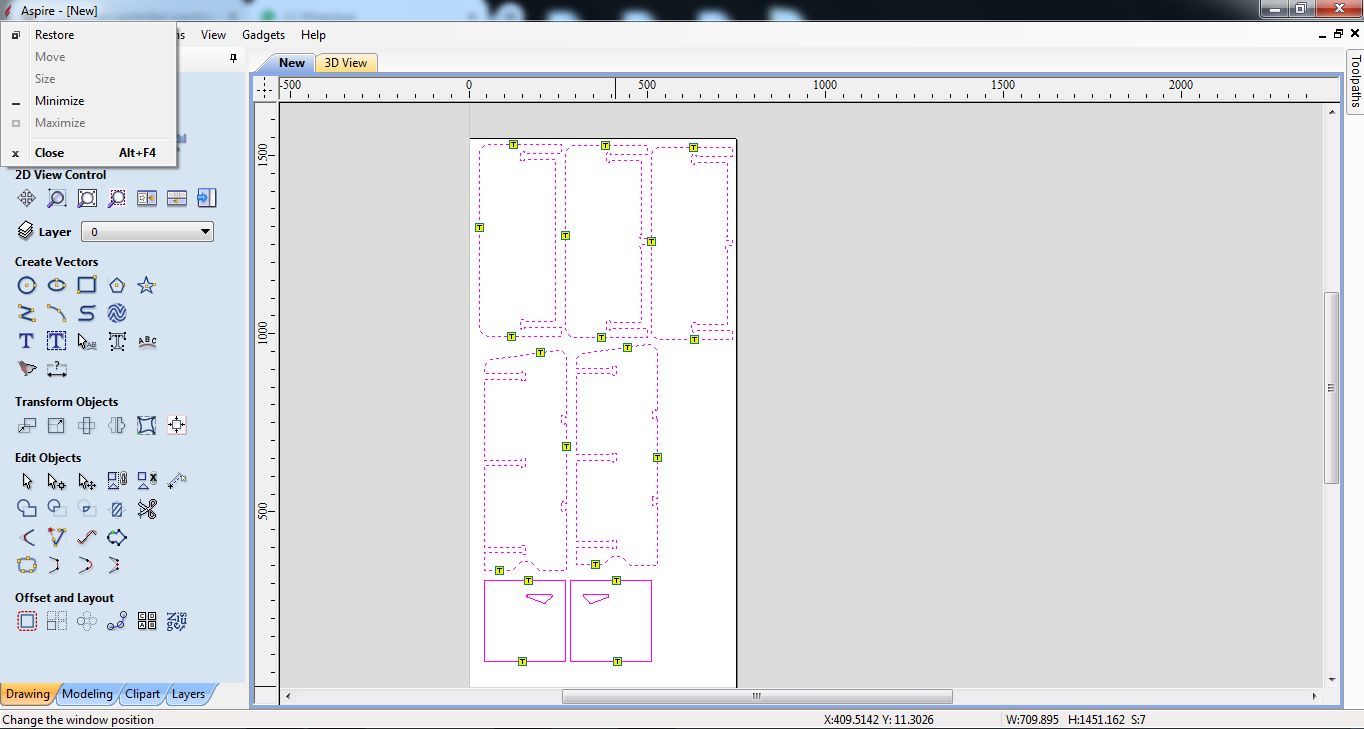Click the vertical scrollbar thumb
The image size is (1364, 729).
coord(1331,388)
